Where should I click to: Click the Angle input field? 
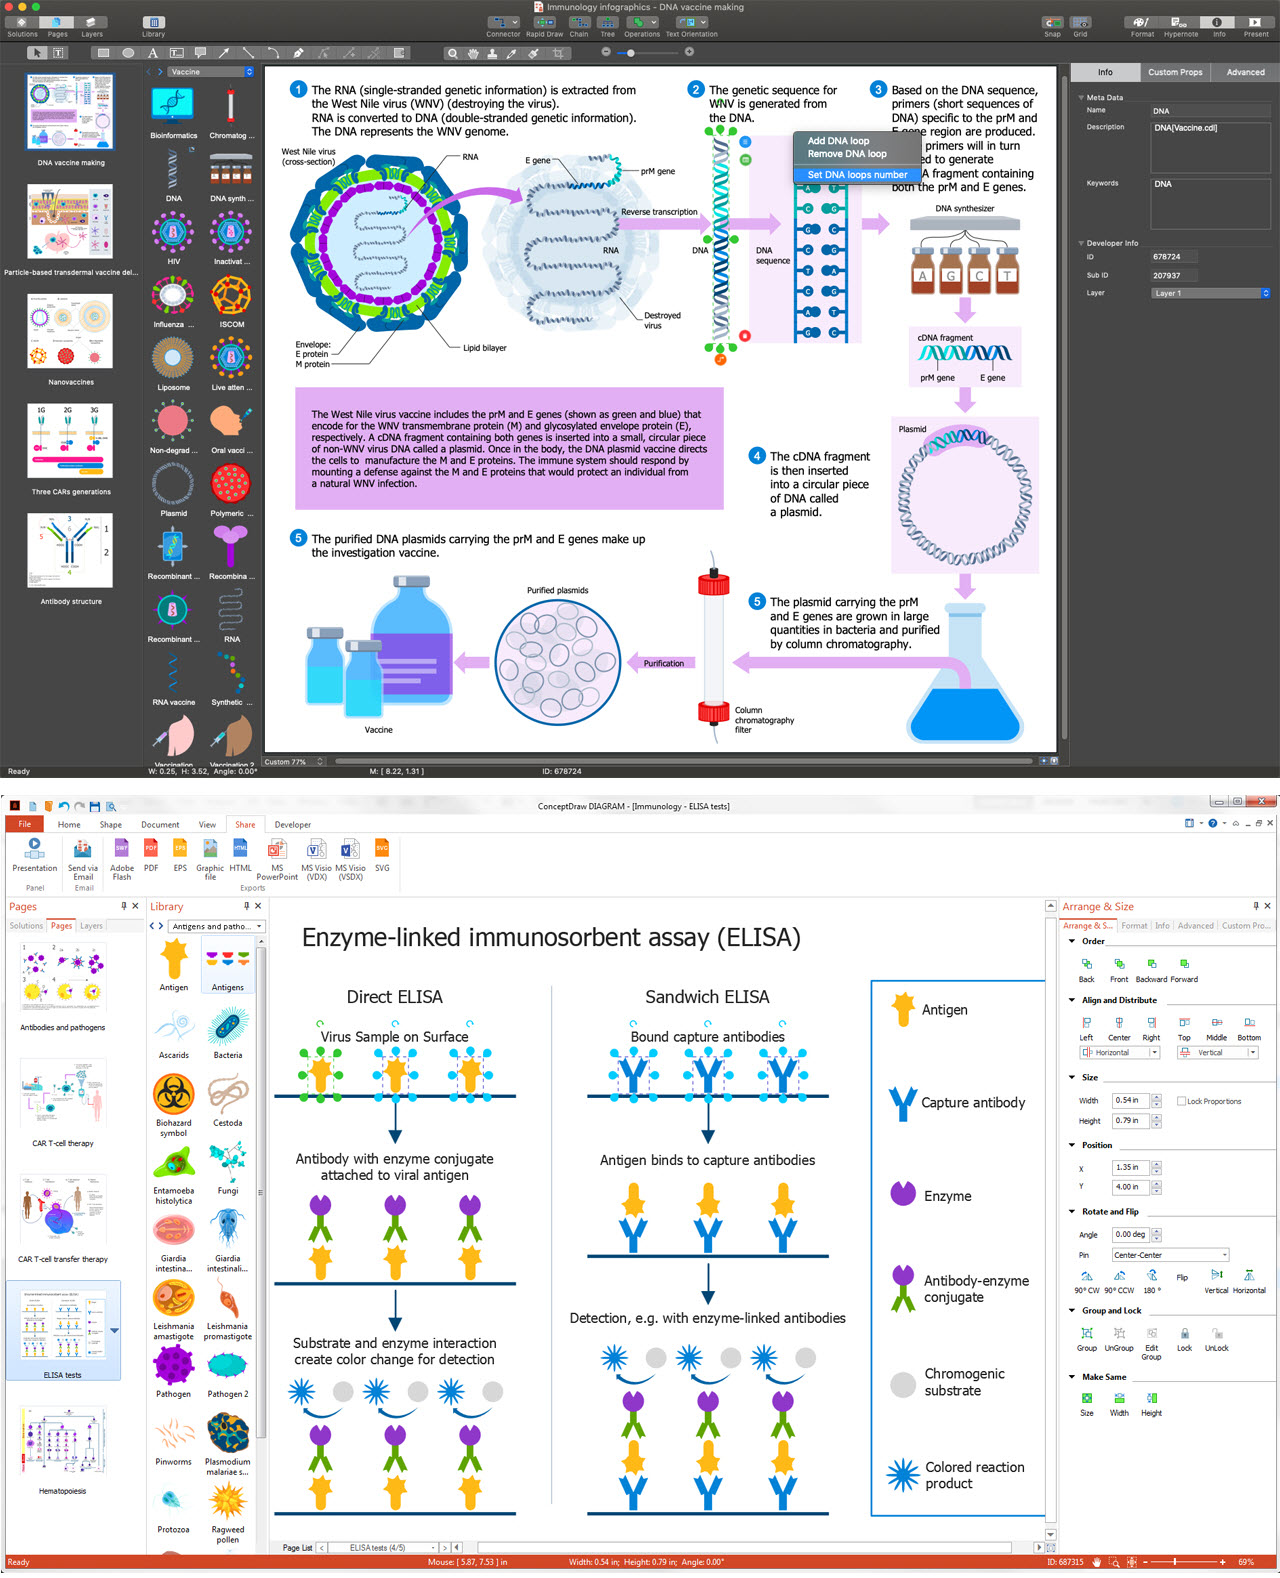(x=1132, y=1235)
